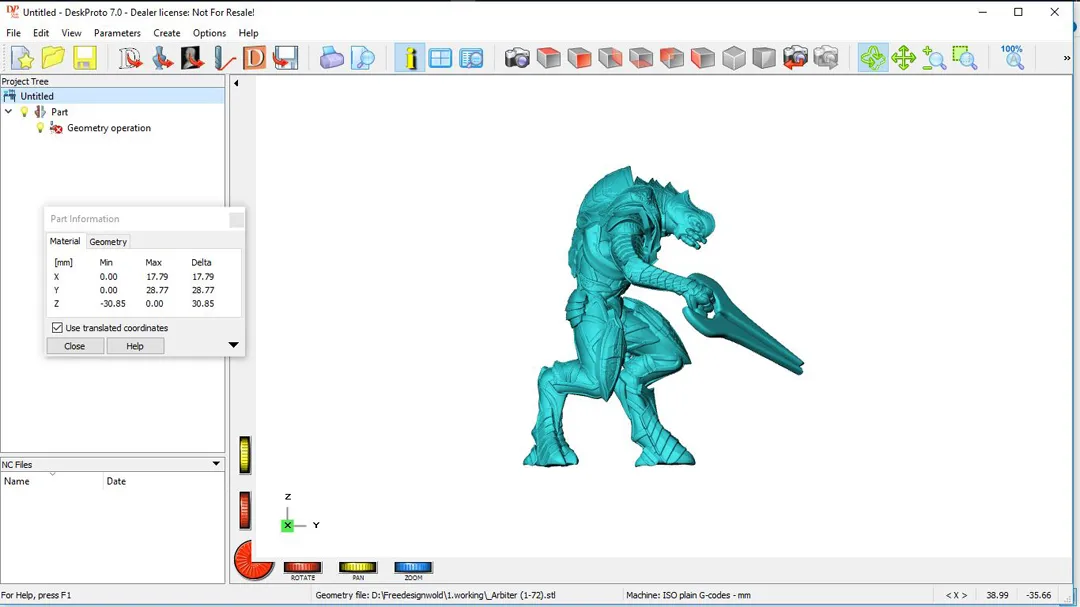Click the Close button in Part Information
Image resolution: width=1080 pixels, height=607 pixels.
pos(74,346)
